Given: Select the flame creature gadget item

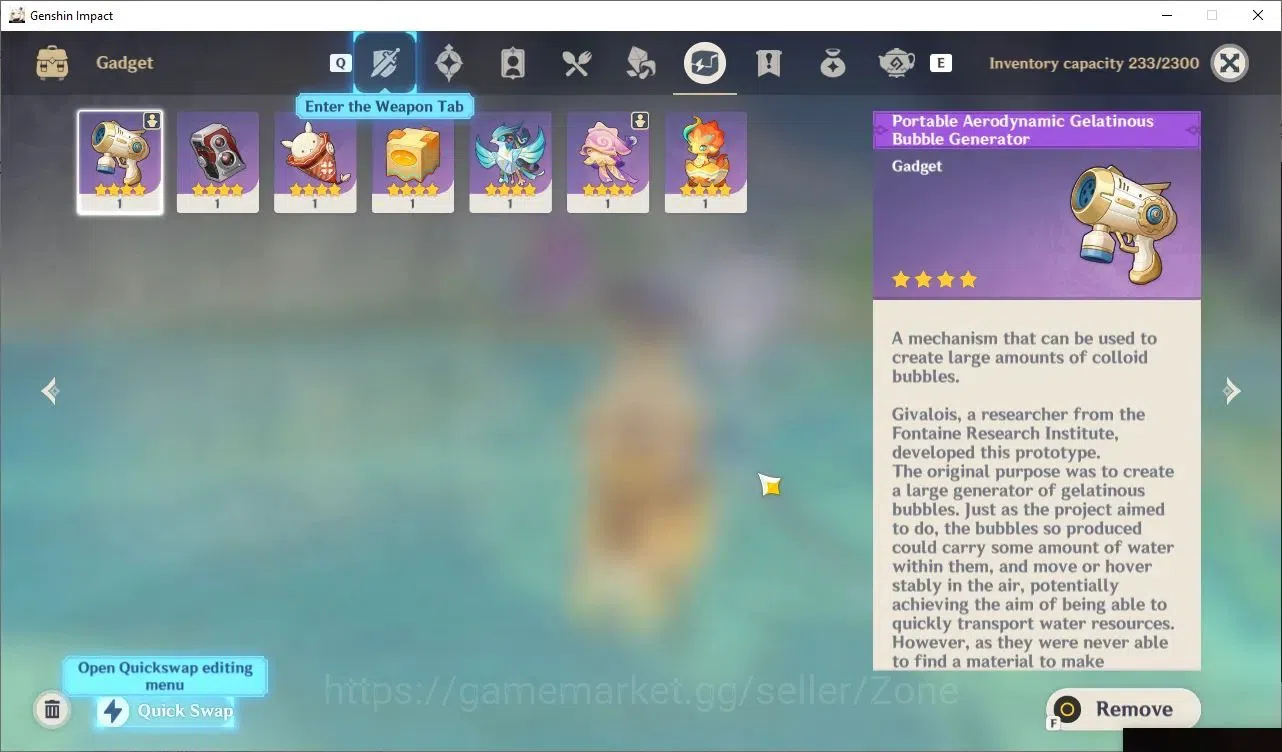Looking at the screenshot, I should [x=706, y=162].
